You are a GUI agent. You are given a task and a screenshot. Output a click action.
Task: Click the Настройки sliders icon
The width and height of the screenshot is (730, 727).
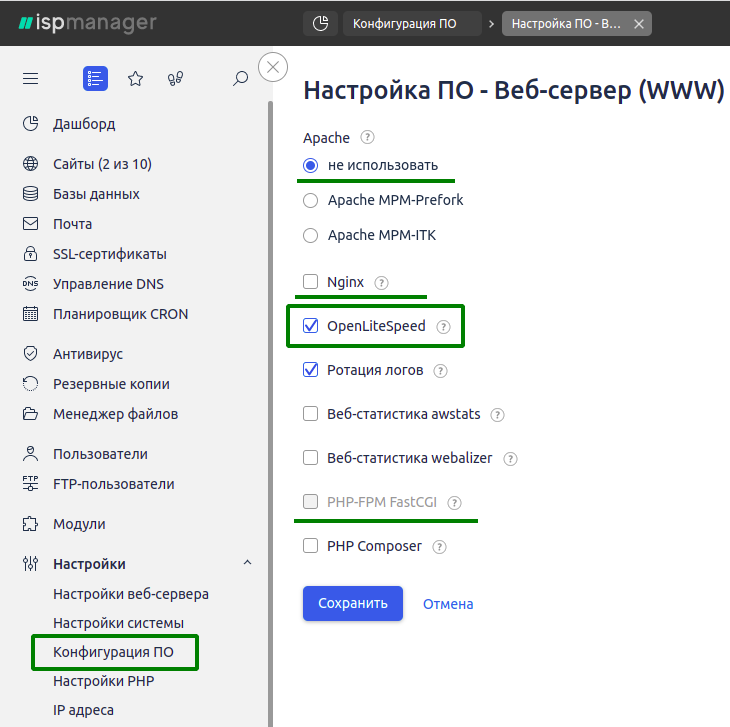pyautogui.click(x=31, y=564)
